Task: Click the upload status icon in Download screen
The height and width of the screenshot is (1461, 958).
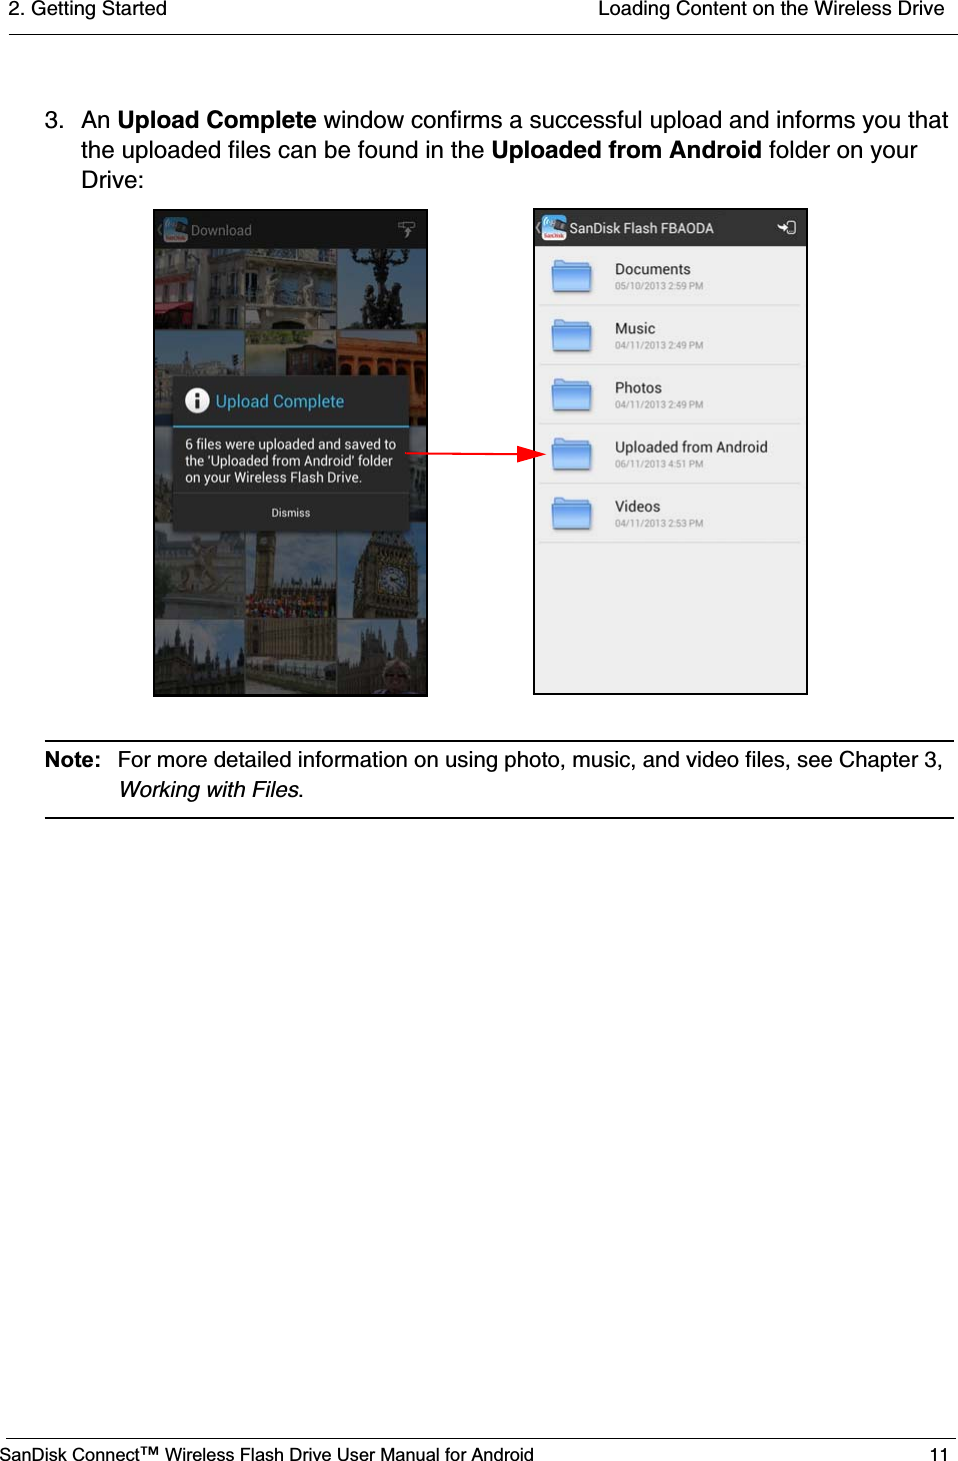Action: [x=407, y=229]
